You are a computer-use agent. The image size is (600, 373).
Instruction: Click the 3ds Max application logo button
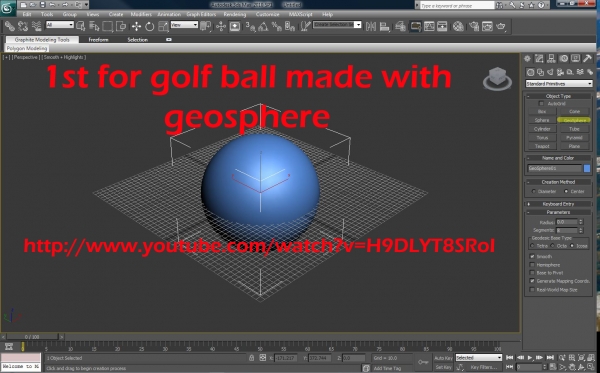8,8
